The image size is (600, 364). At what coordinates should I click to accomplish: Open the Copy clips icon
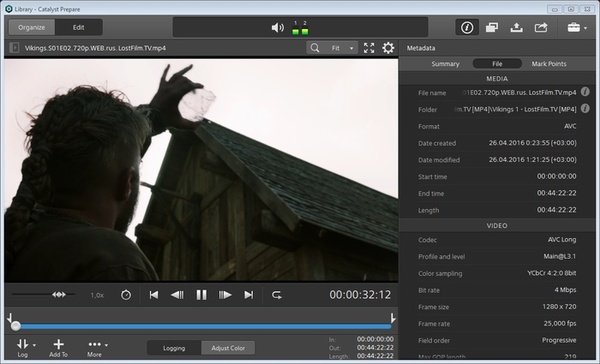click(x=492, y=28)
